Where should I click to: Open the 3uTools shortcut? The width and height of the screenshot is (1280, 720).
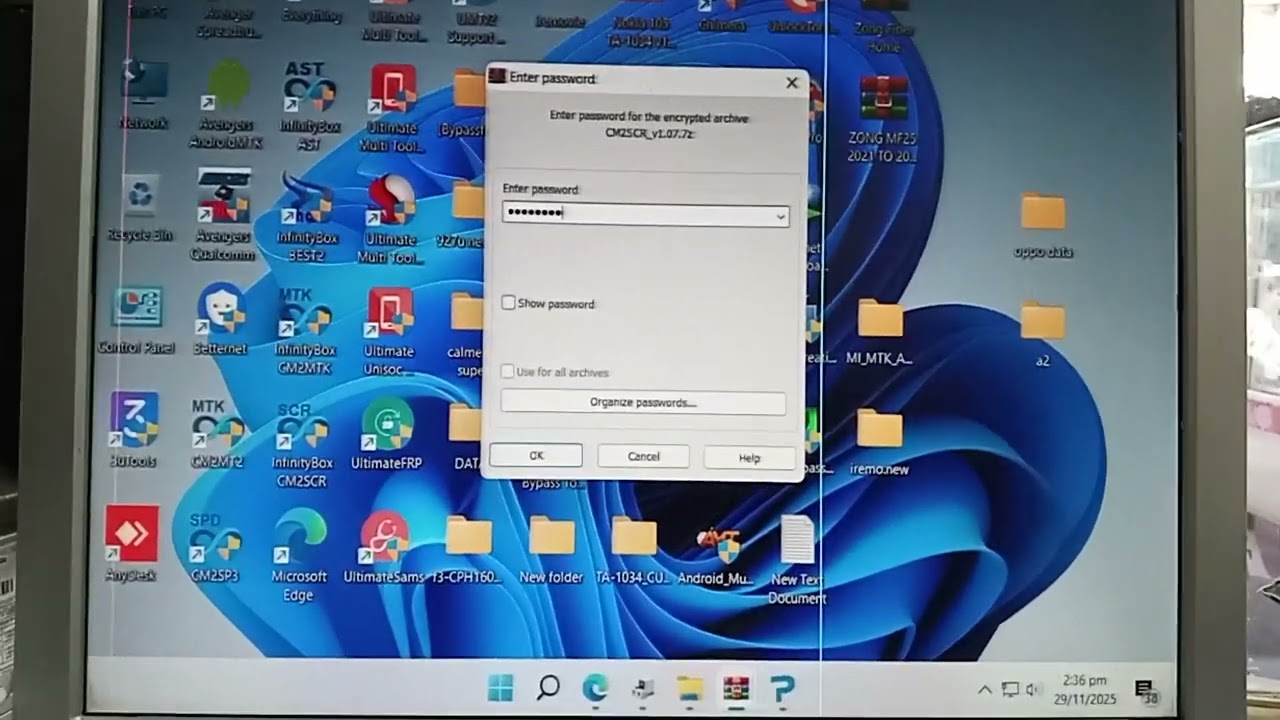point(134,430)
